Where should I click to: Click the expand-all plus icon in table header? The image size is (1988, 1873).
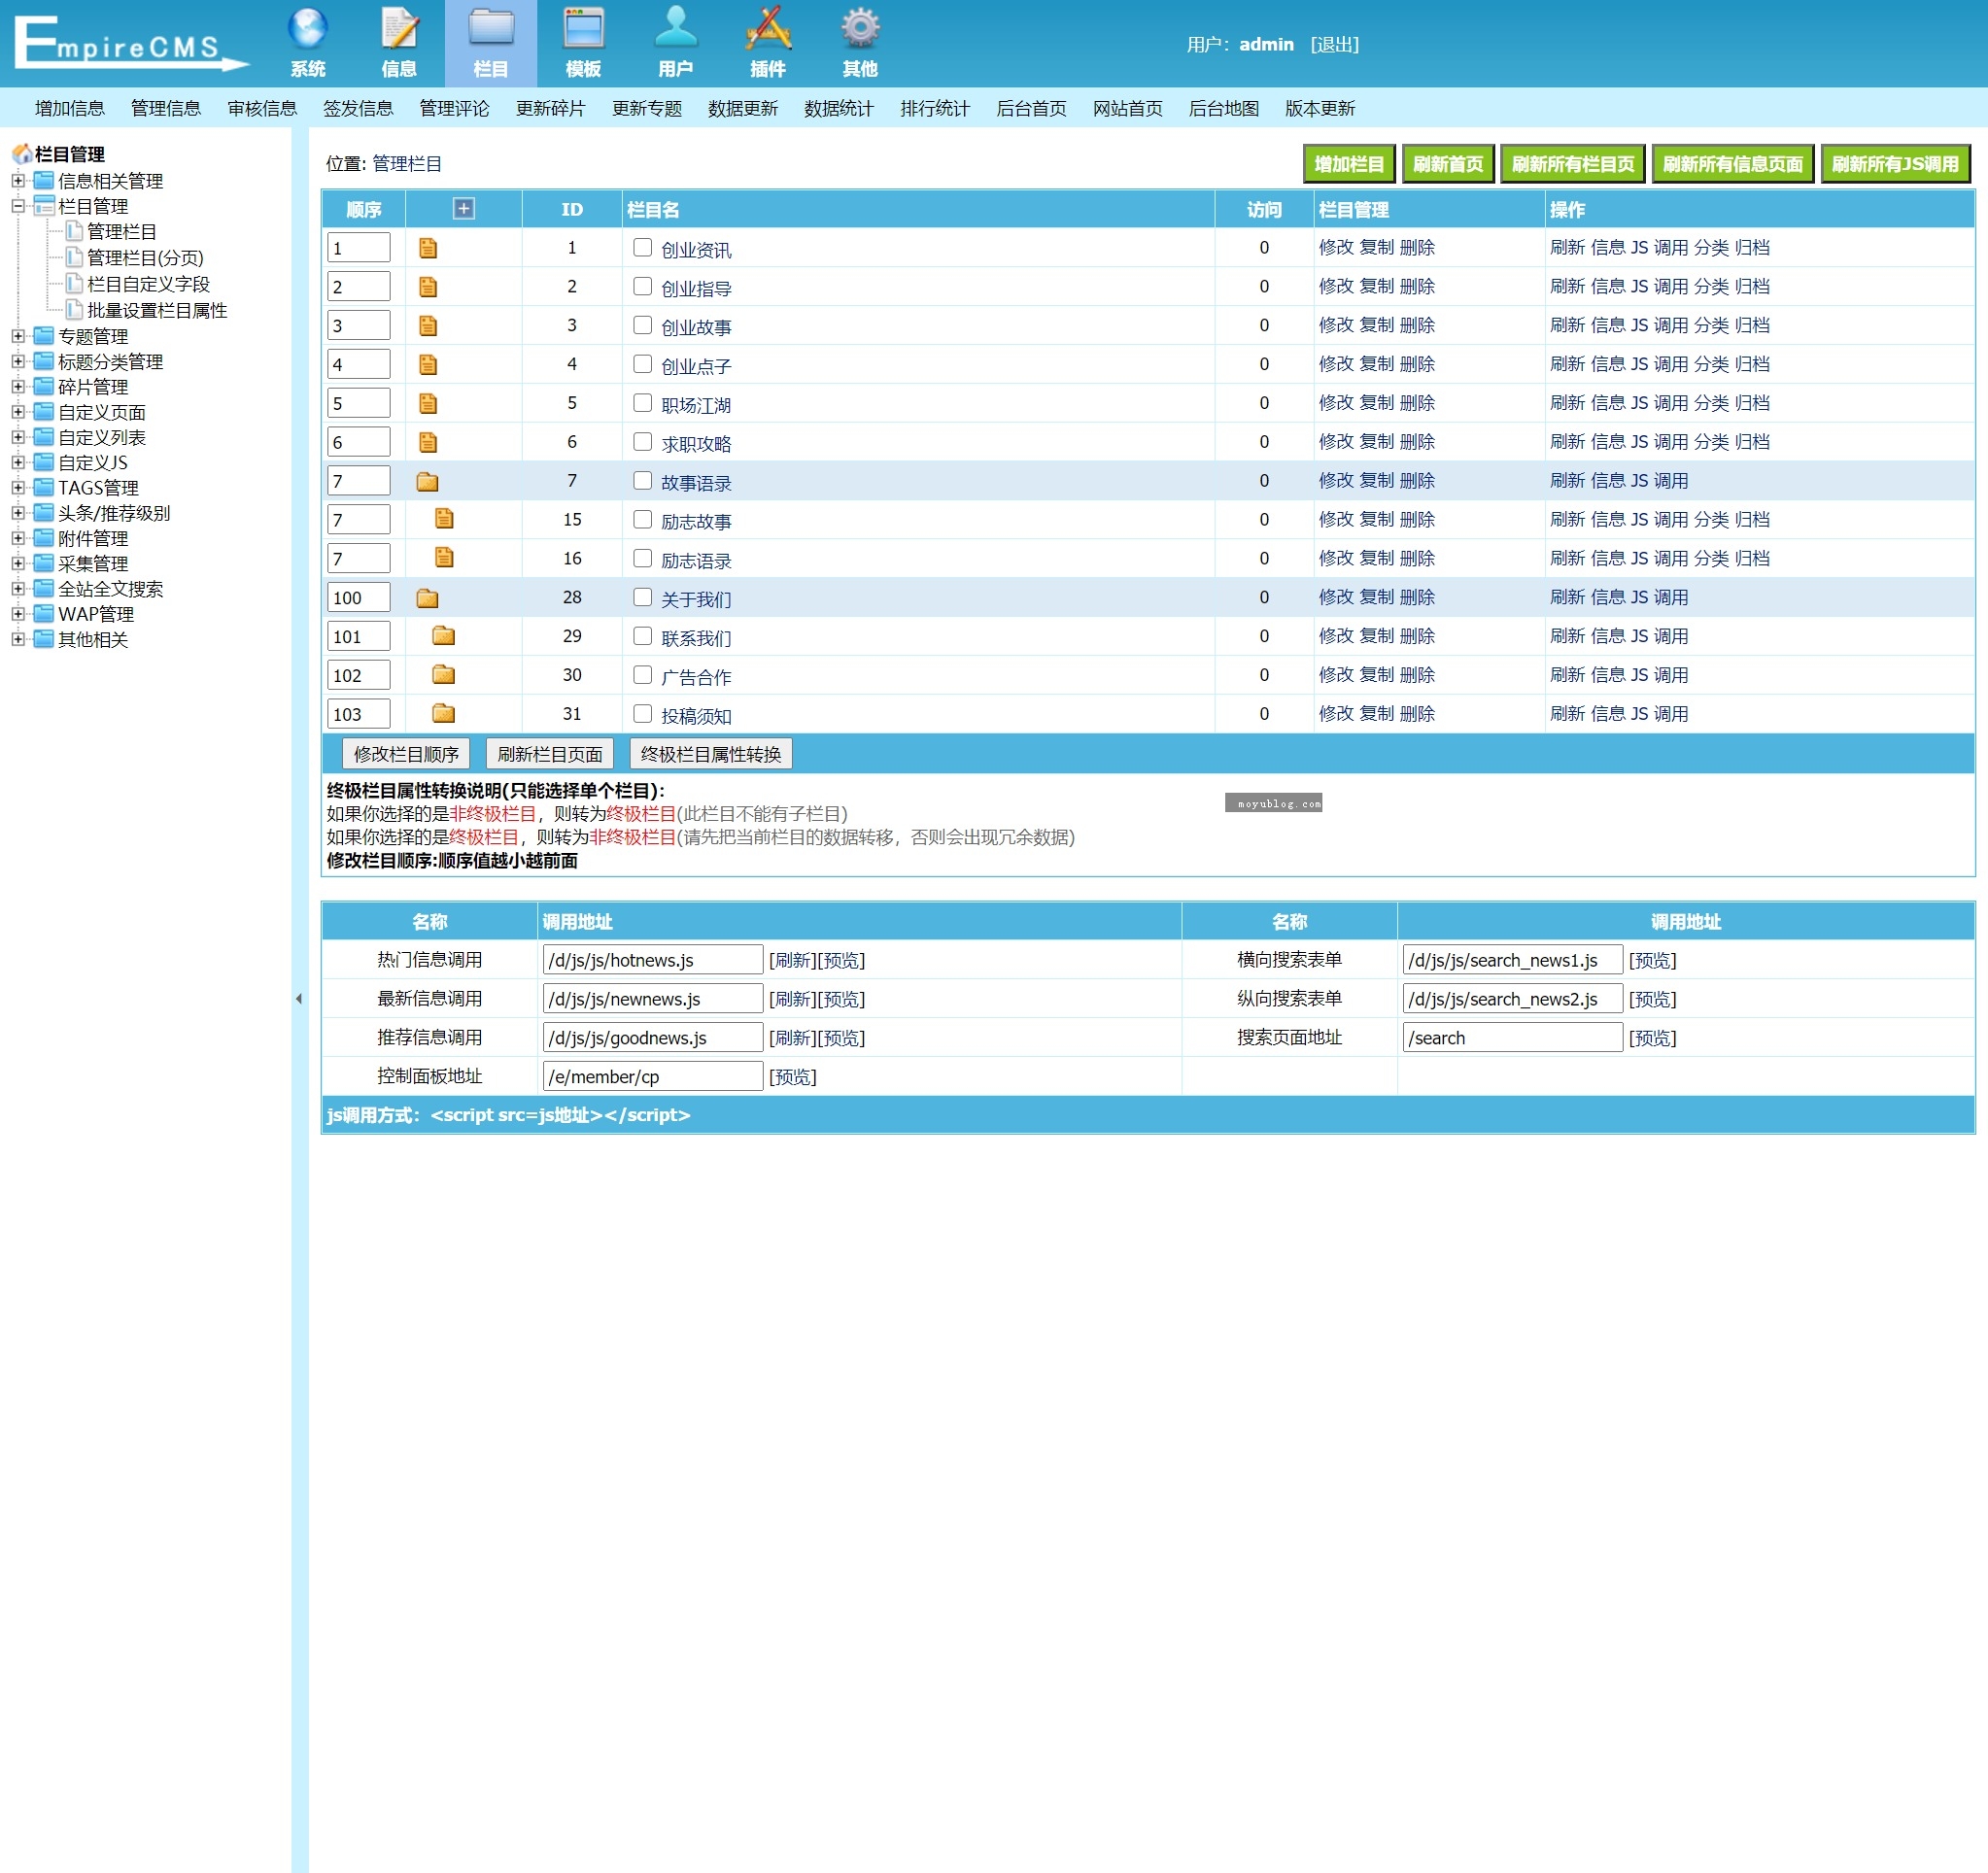coord(464,208)
